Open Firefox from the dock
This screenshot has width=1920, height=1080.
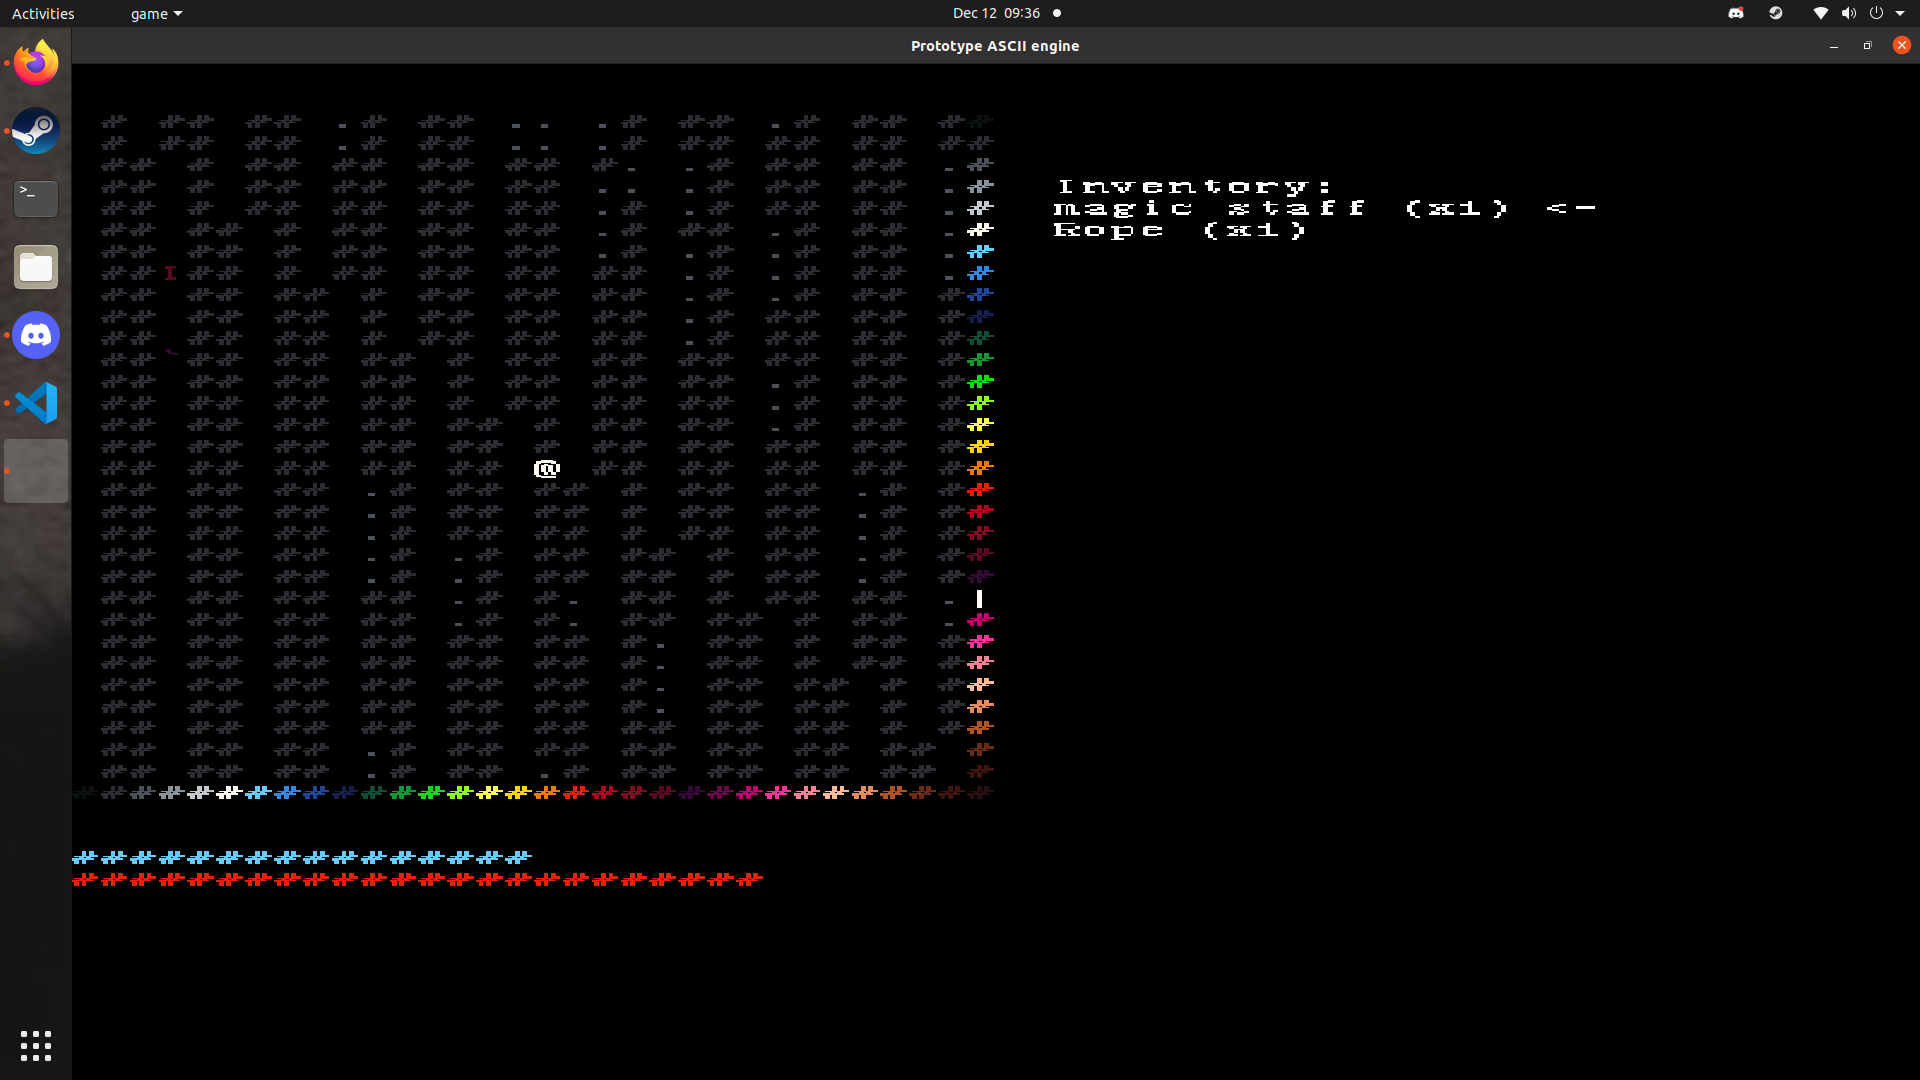tap(36, 63)
